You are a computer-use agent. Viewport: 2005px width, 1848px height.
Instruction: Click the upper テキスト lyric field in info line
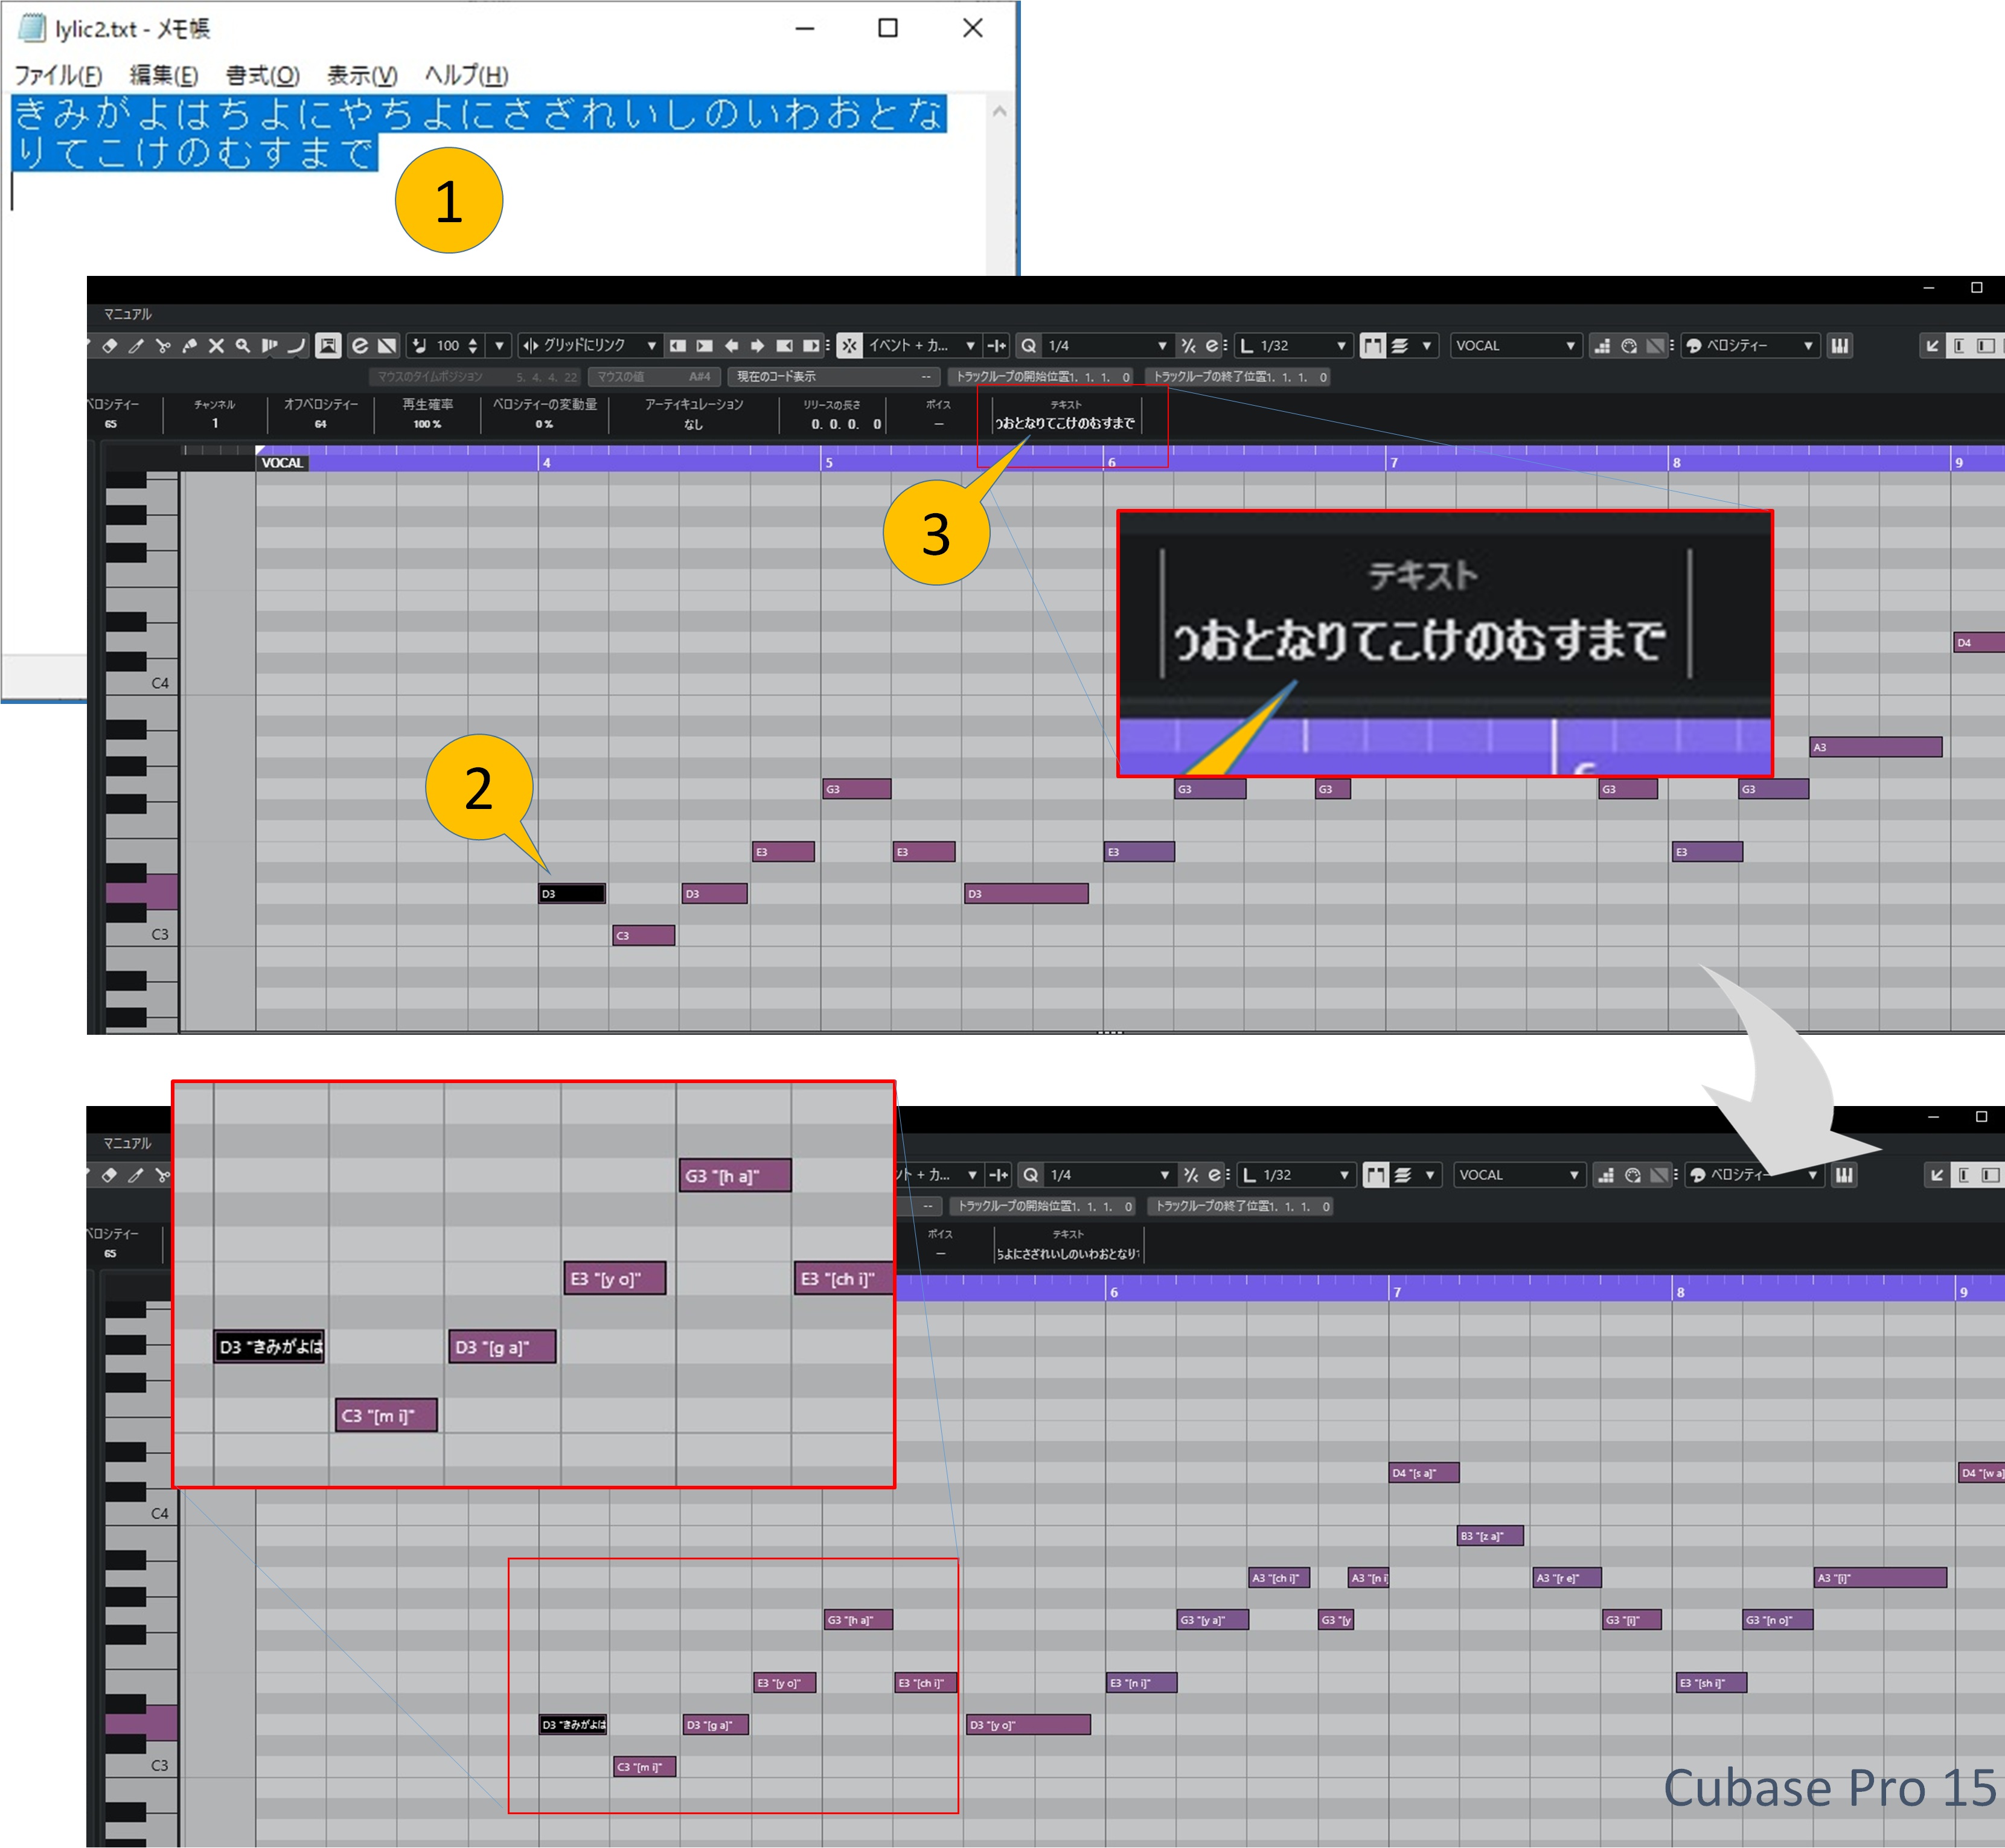pos(1065,423)
